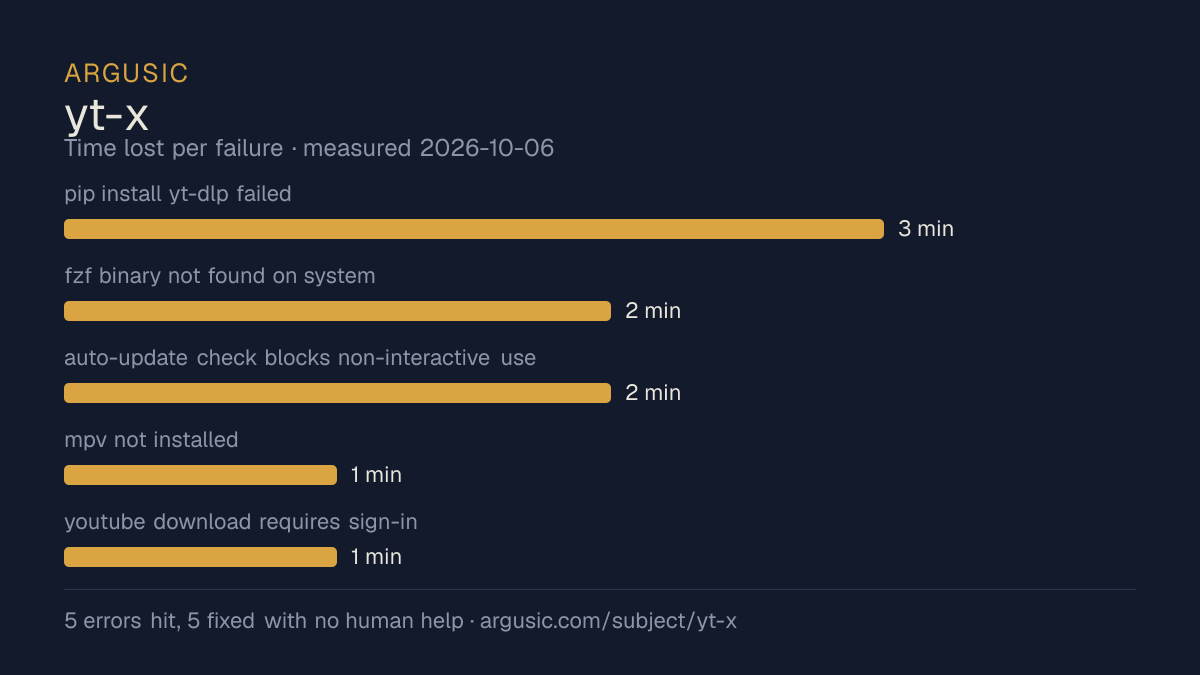Click '2 min' value beside auto-update bar

click(653, 393)
